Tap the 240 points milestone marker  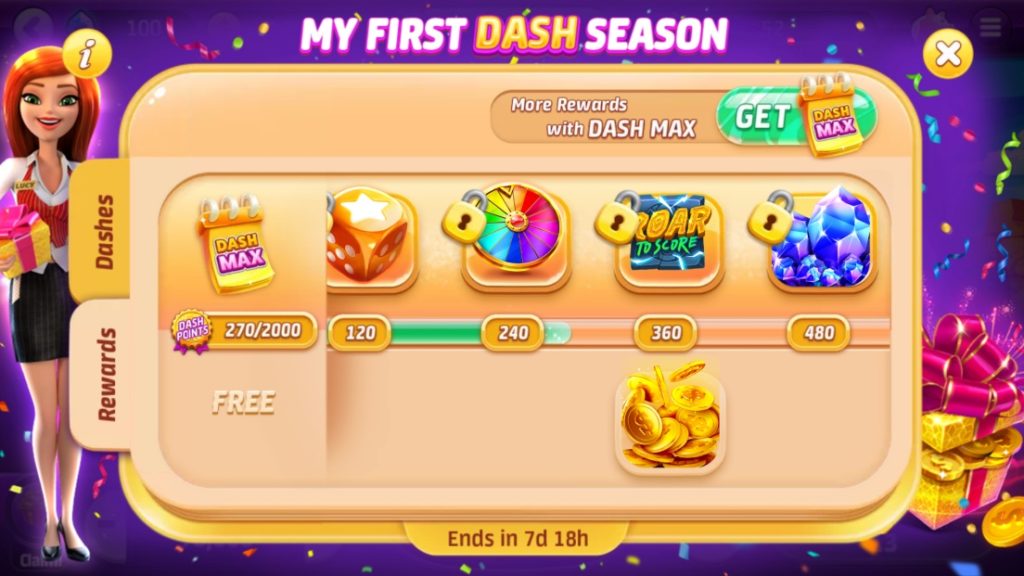click(513, 332)
